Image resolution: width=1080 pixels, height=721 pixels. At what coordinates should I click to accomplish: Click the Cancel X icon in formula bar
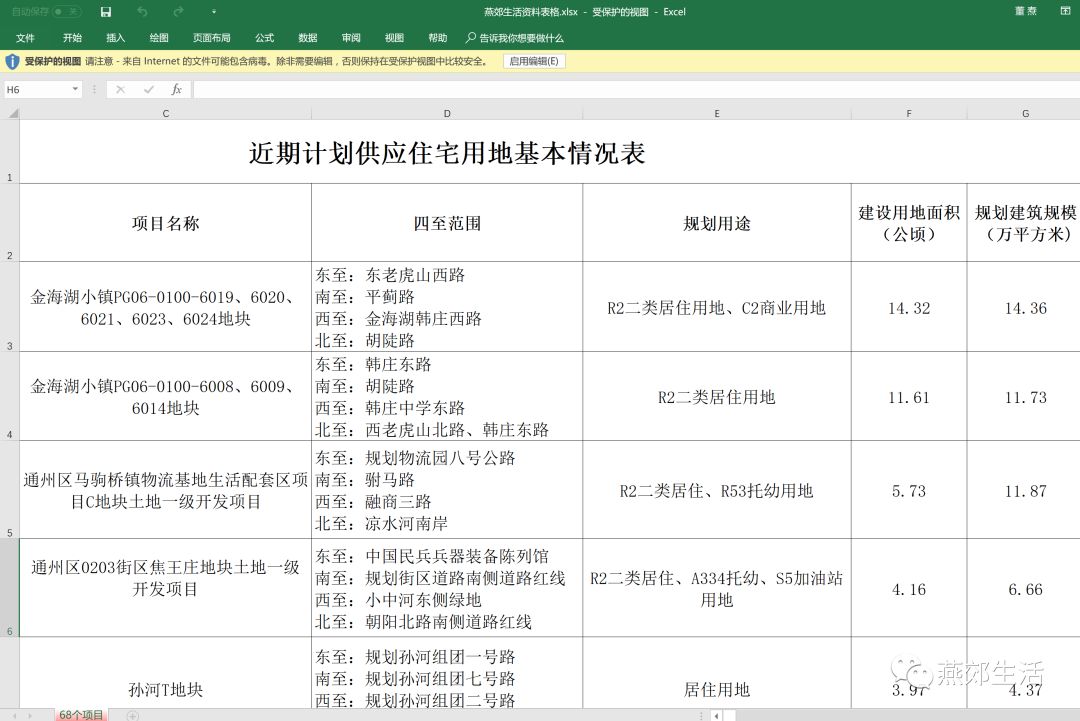tap(120, 89)
